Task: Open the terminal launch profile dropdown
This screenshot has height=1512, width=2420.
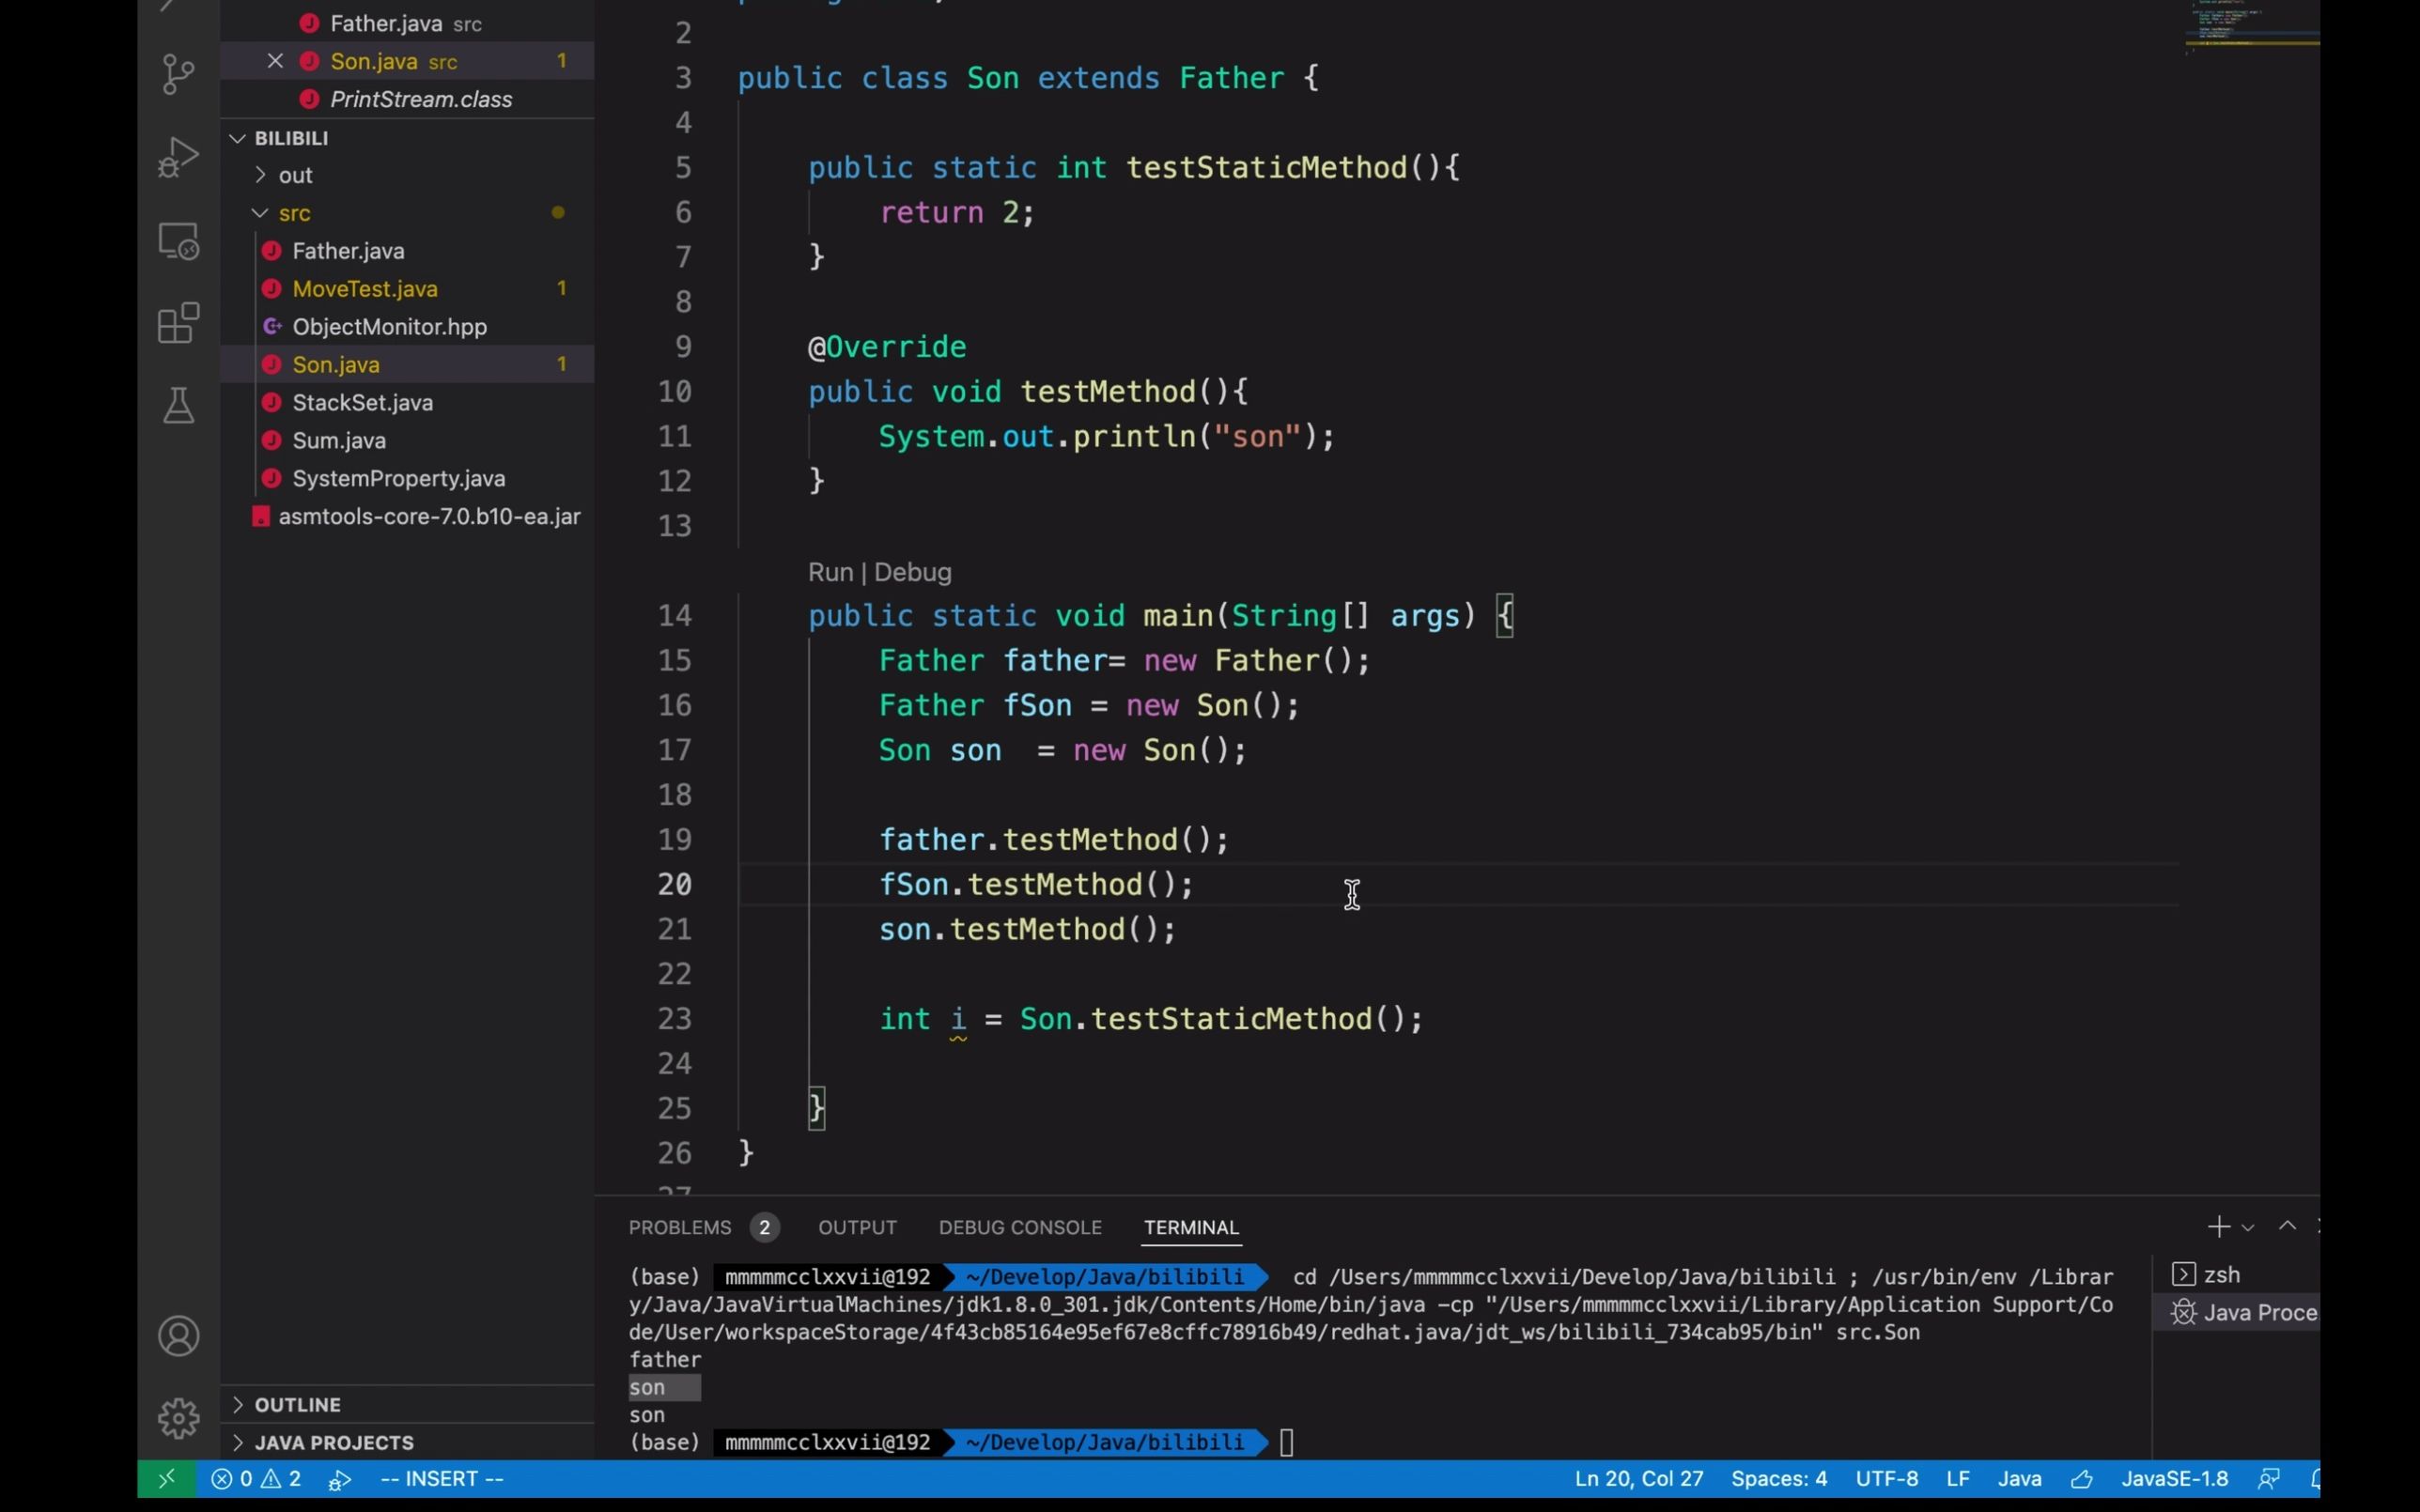Action: tap(2248, 1227)
